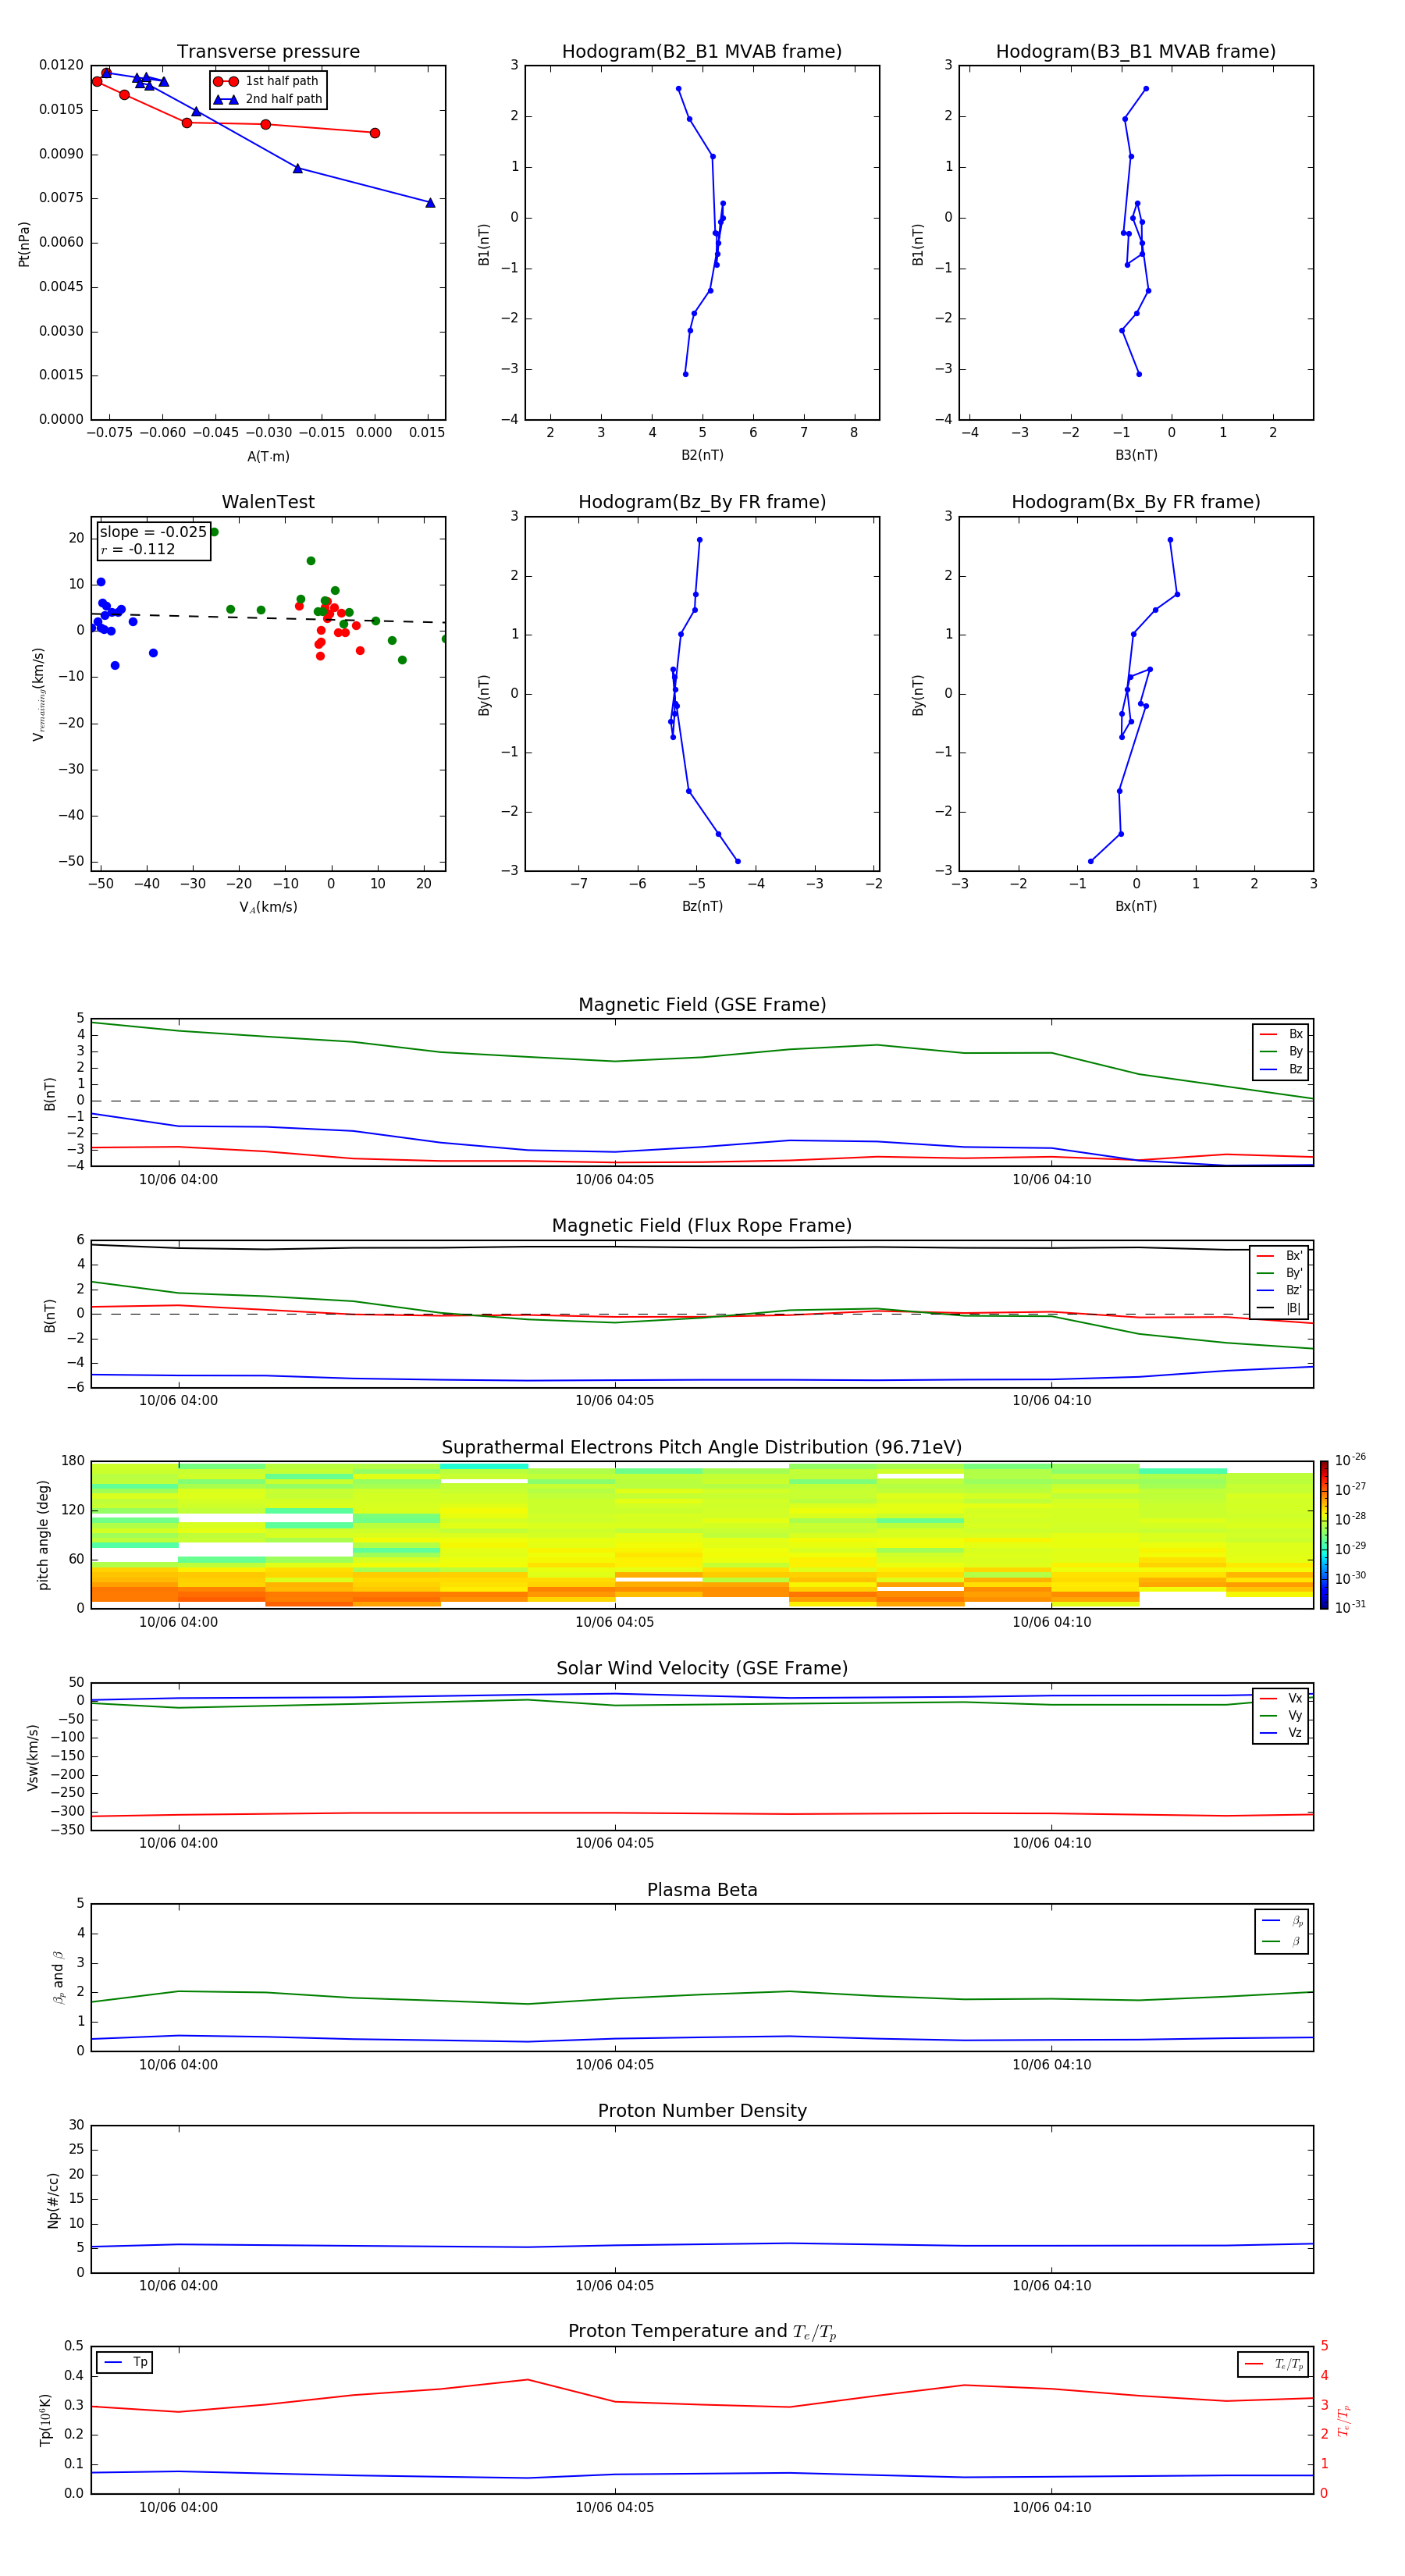Click the 'Magnetic Field (Flux Rope Frame)' title
Image resolution: width=1405 pixels, height=2576 pixels.
click(702, 1226)
